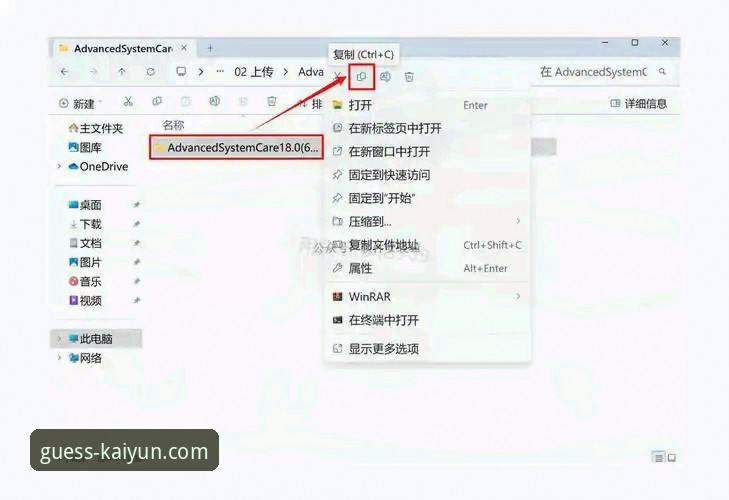The width and height of the screenshot is (729, 500).
Task: Click the Rename icon in Explorer toolbar
Action: point(214,101)
